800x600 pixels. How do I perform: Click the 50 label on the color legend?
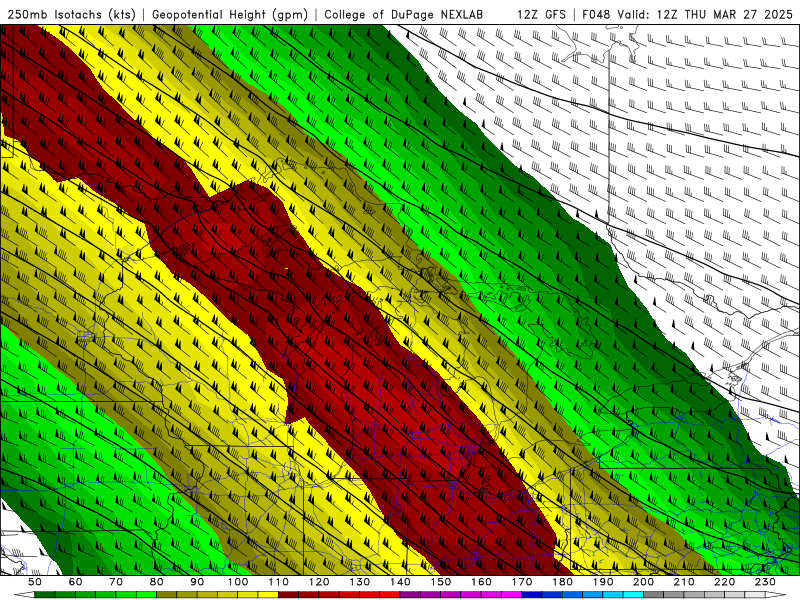click(35, 582)
